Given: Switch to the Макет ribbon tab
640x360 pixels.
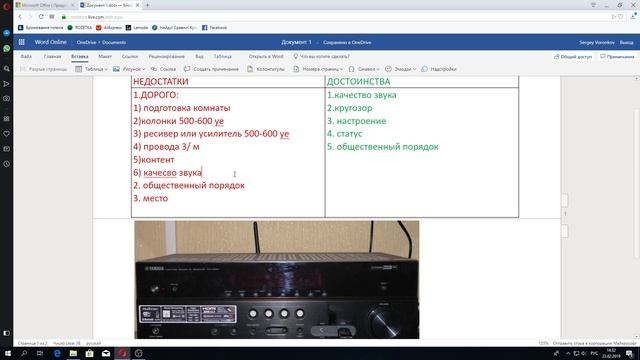Looking at the screenshot, I should point(105,56).
